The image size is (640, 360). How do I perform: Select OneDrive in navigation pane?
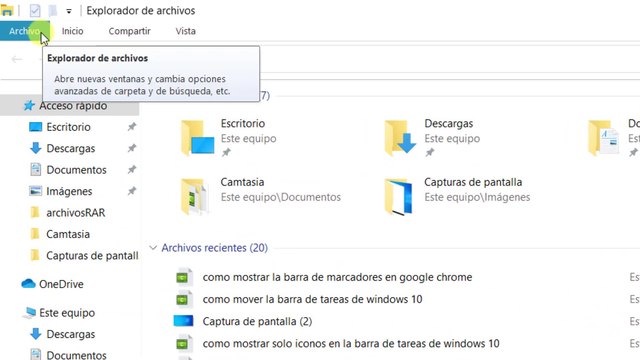[61, 284]
